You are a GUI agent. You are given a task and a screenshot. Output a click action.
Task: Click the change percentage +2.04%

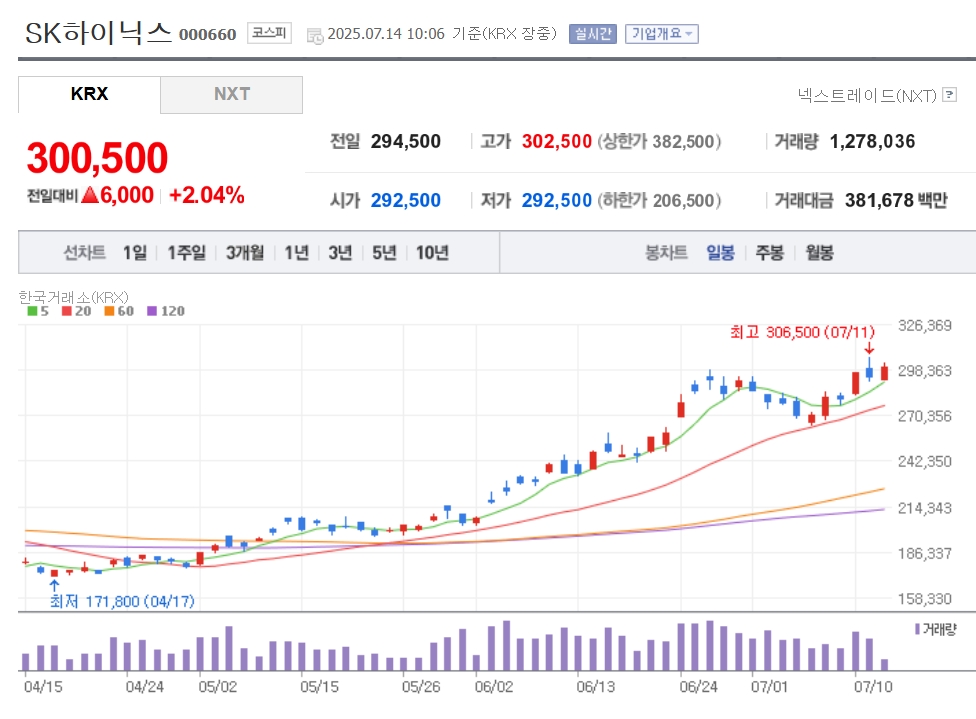tap(207, 195)
